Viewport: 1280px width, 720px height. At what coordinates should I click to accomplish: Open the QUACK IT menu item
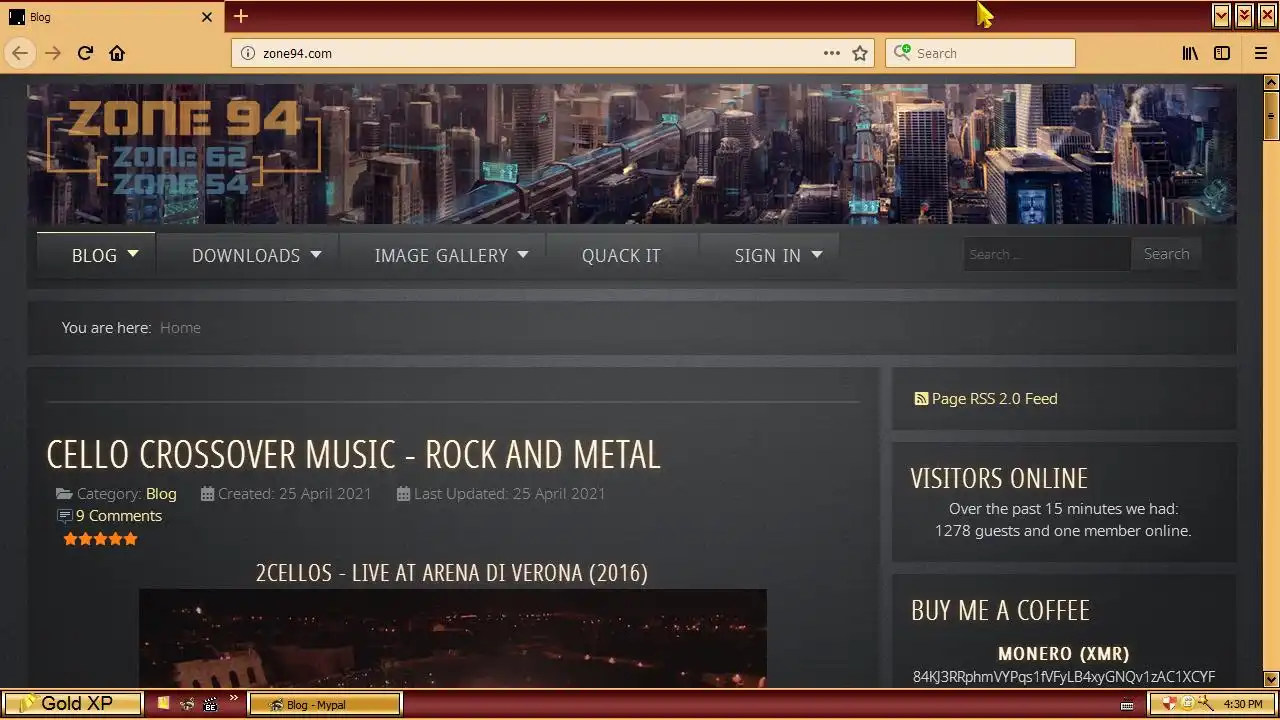coord(621,256)
